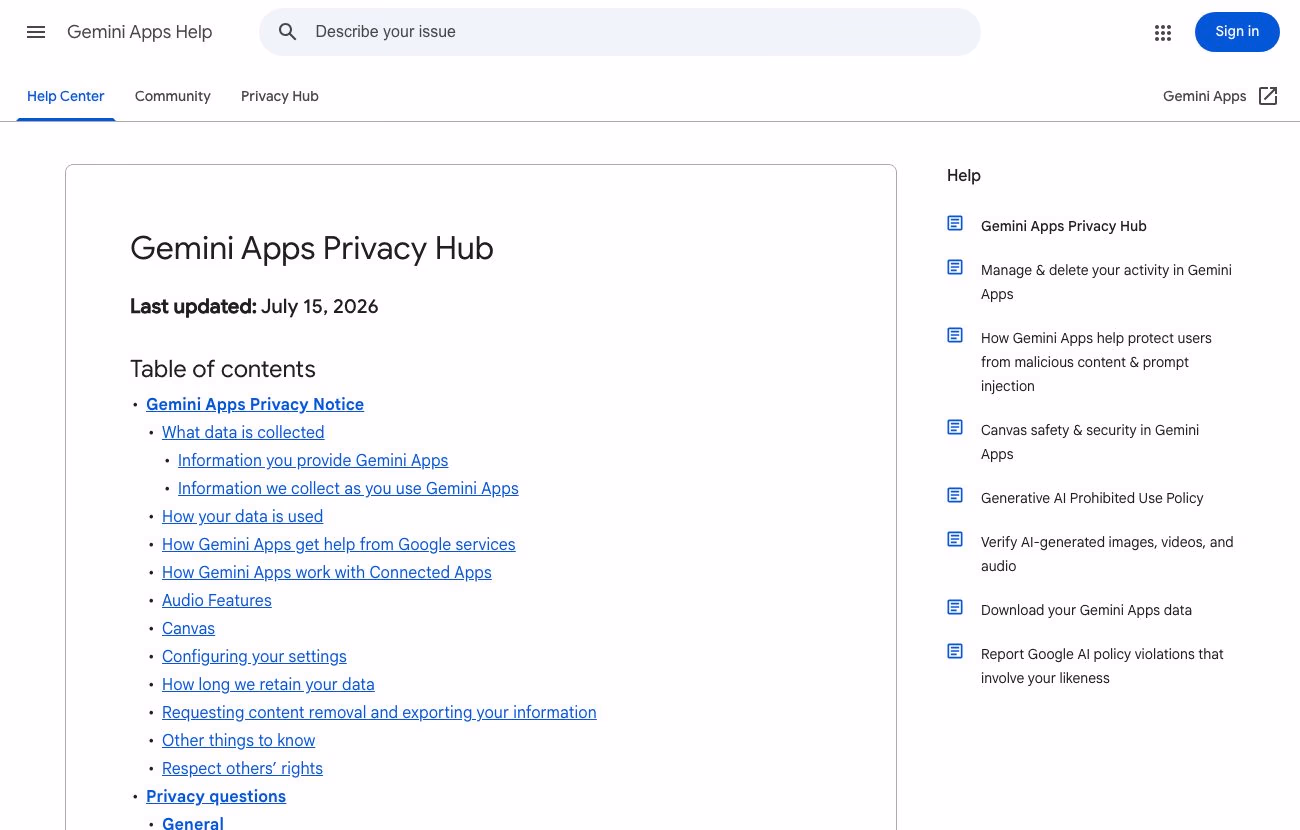Click article icon beside Generative AI Prohibited Use Policy
This screenshot has height=830, width=1300.
[955, 496]
